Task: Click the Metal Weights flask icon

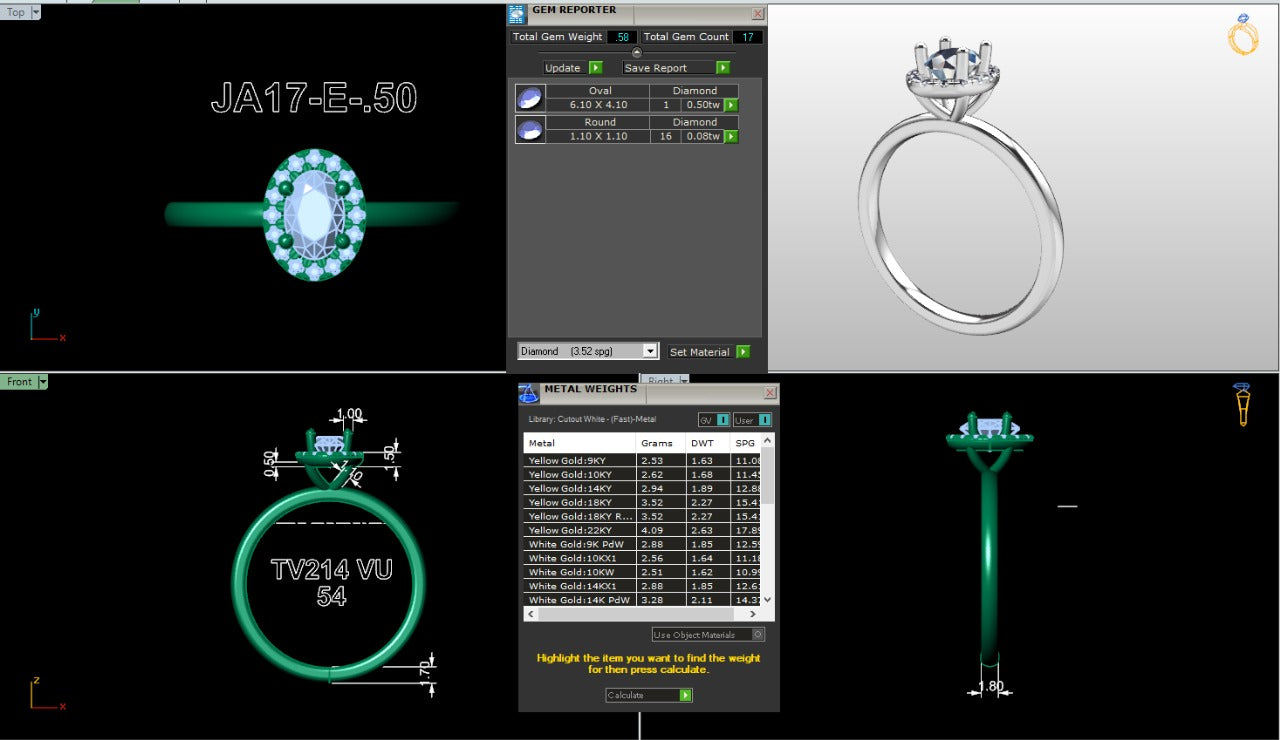Action: (x=529, y=393)
